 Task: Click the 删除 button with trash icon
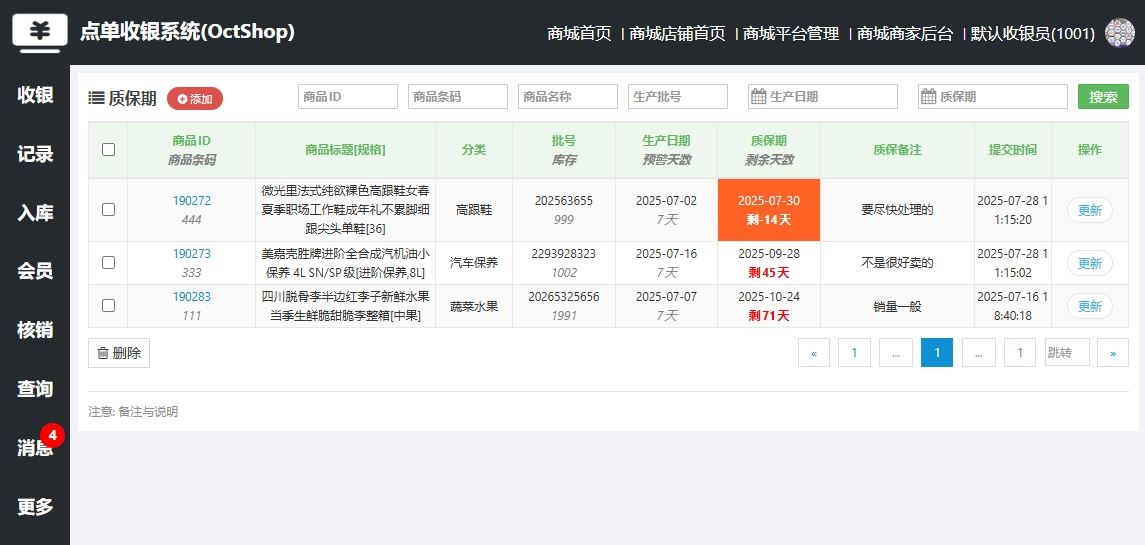tap(119, 353)
